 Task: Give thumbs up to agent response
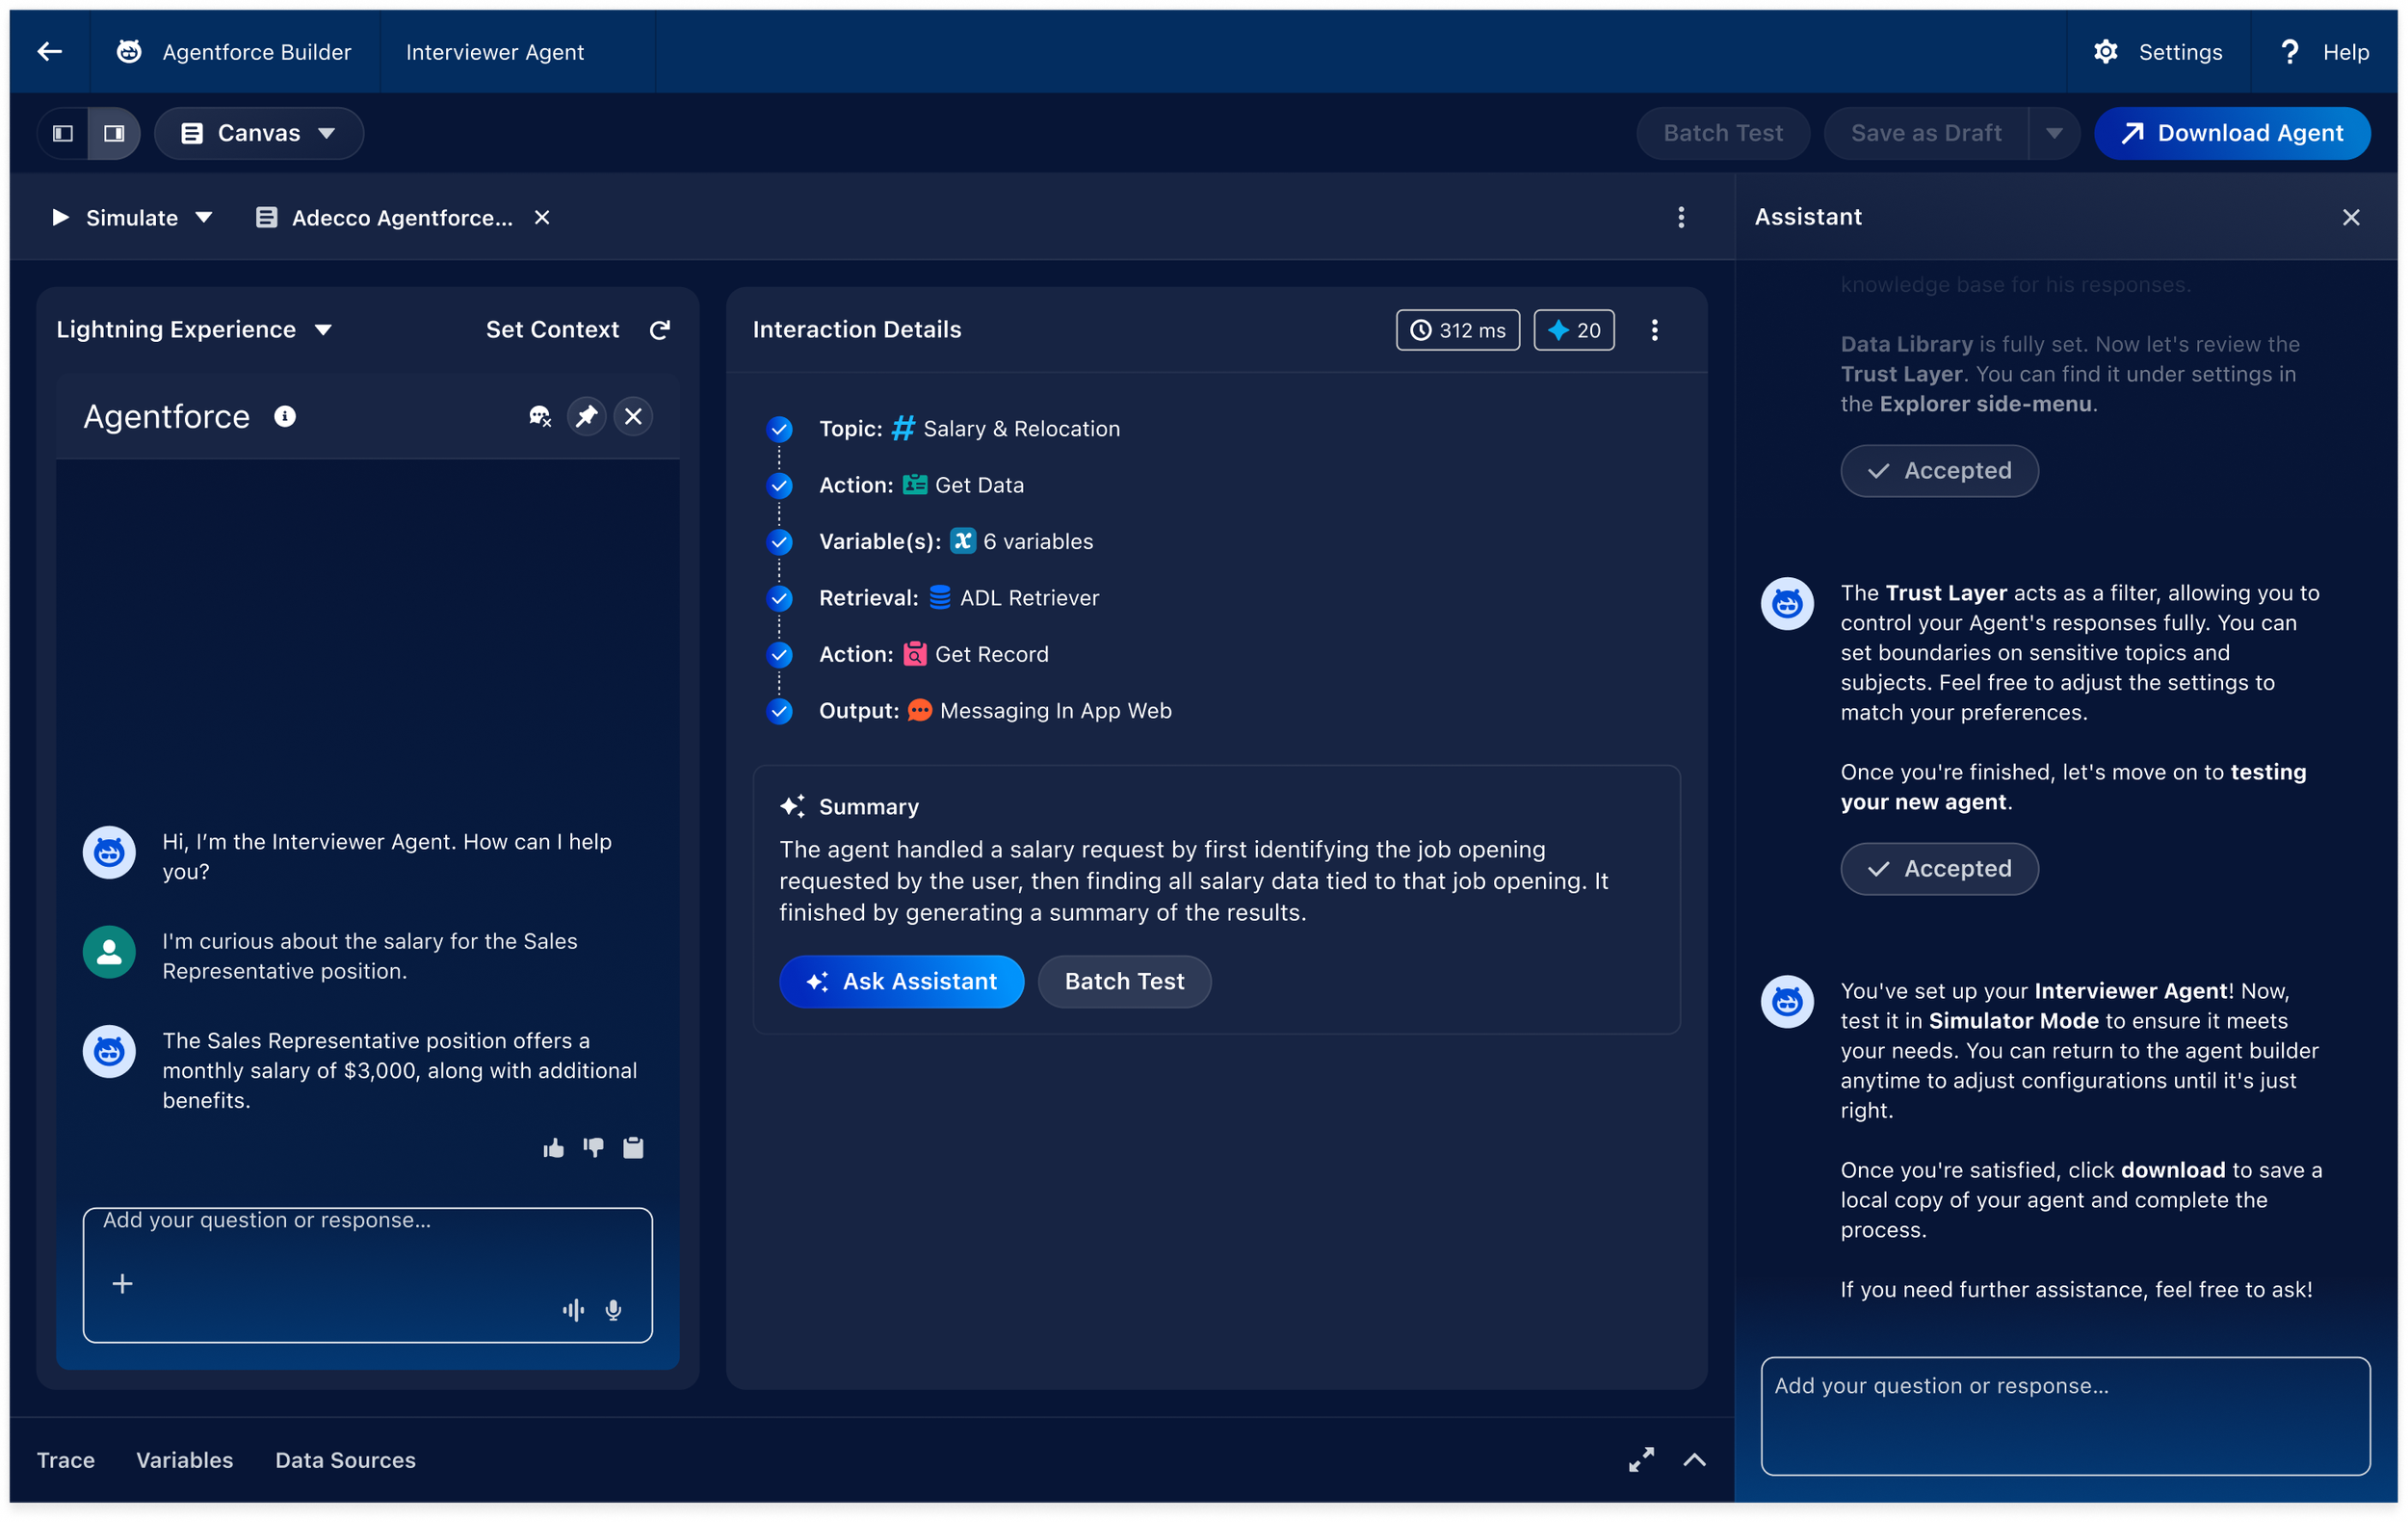point(553,1147)
